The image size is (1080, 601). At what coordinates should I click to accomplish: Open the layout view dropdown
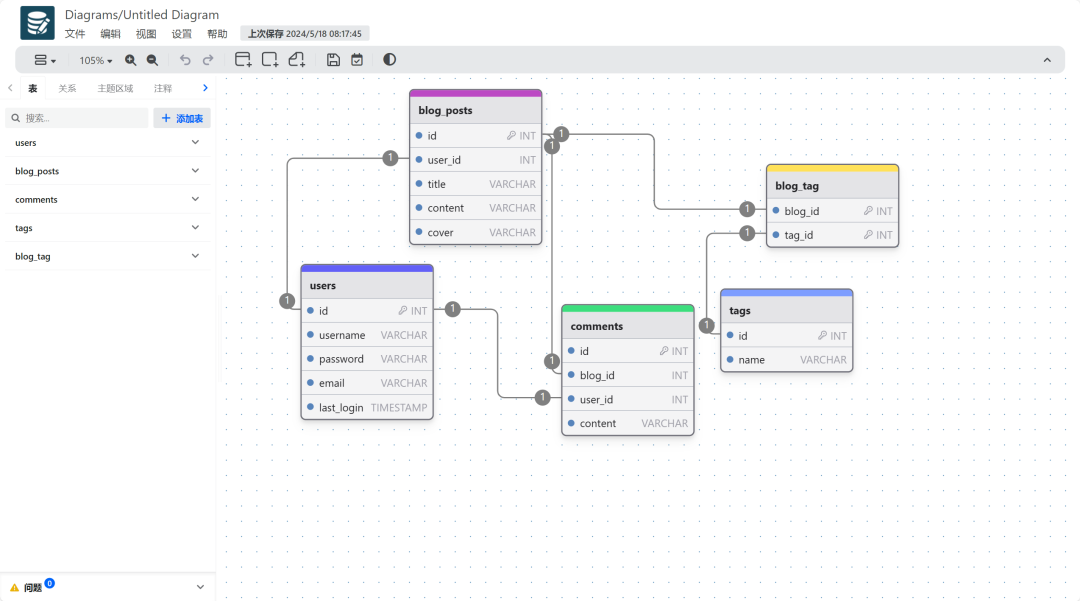coord(45,60)
